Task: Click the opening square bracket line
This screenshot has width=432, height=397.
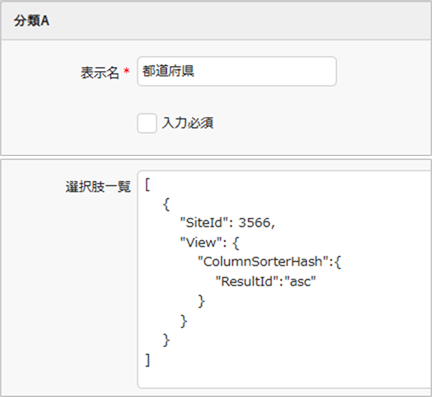Action: (148, 184)
